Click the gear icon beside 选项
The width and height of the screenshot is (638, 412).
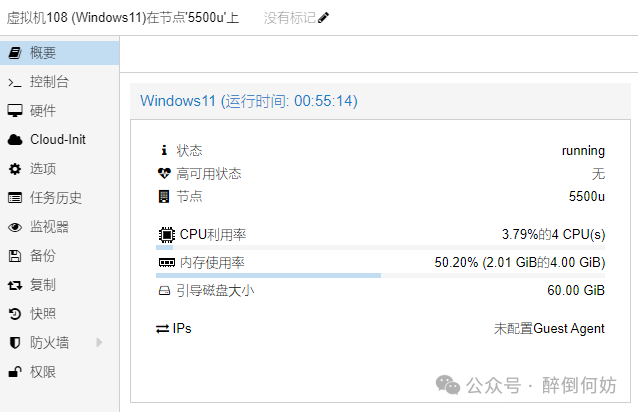[15, 169]
